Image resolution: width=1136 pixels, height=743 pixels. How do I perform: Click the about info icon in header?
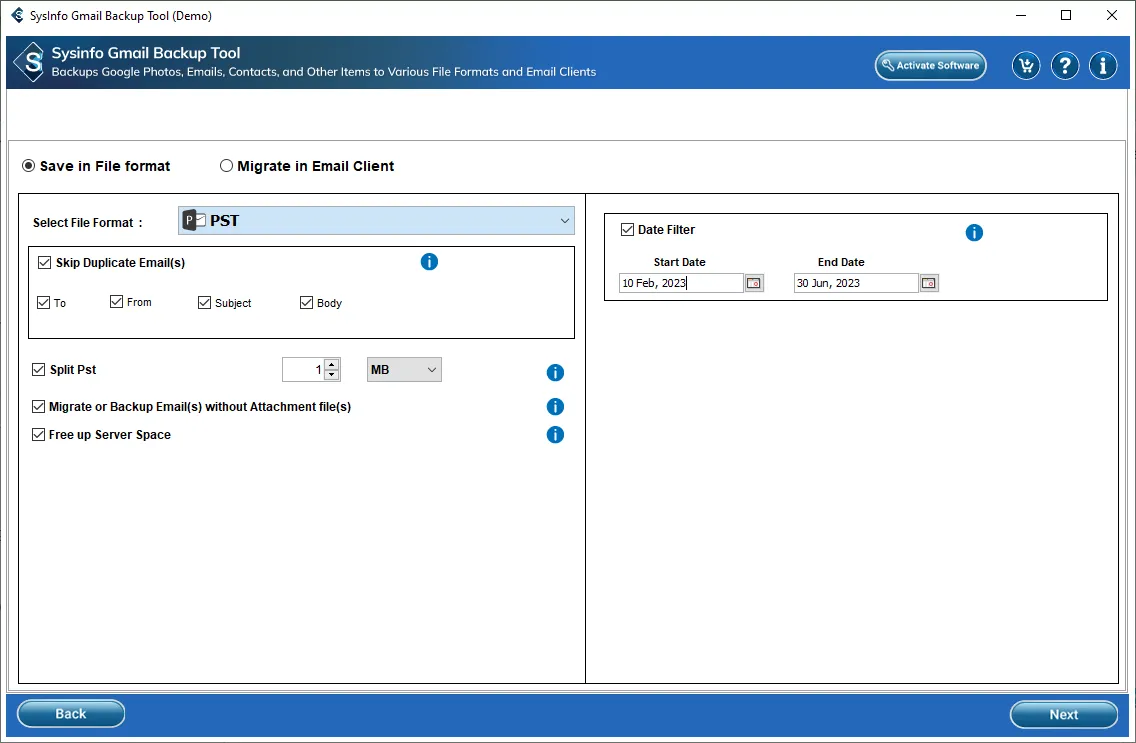point(1103,66)
